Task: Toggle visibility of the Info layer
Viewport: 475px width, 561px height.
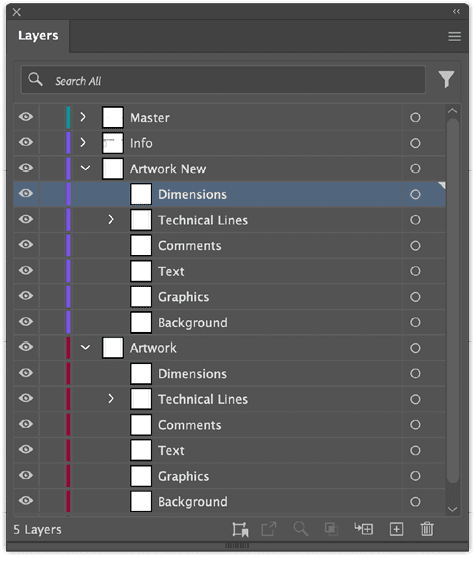Action: click(26, 142)
